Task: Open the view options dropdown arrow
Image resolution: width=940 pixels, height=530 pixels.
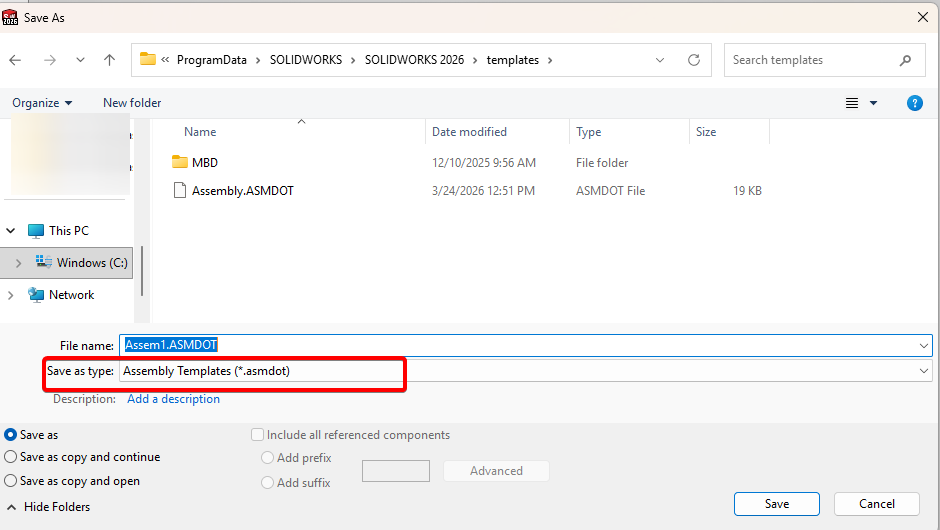Action: click(873, 103)
